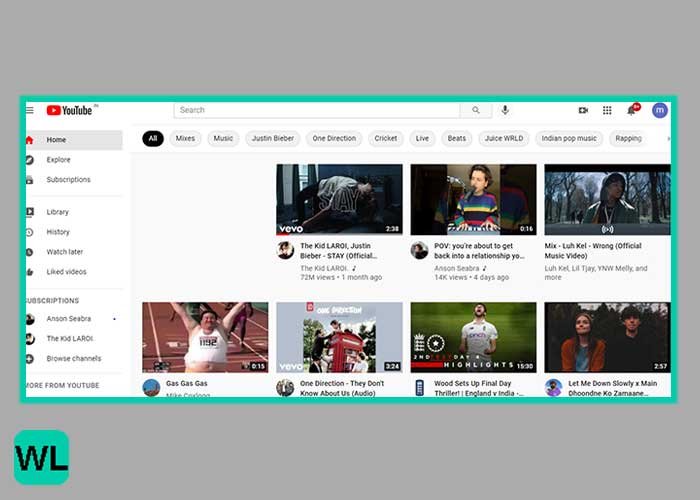Open The Kid LAROI subscription channel
This screenshot has width=700, height=500.
[x=74, y=338]
